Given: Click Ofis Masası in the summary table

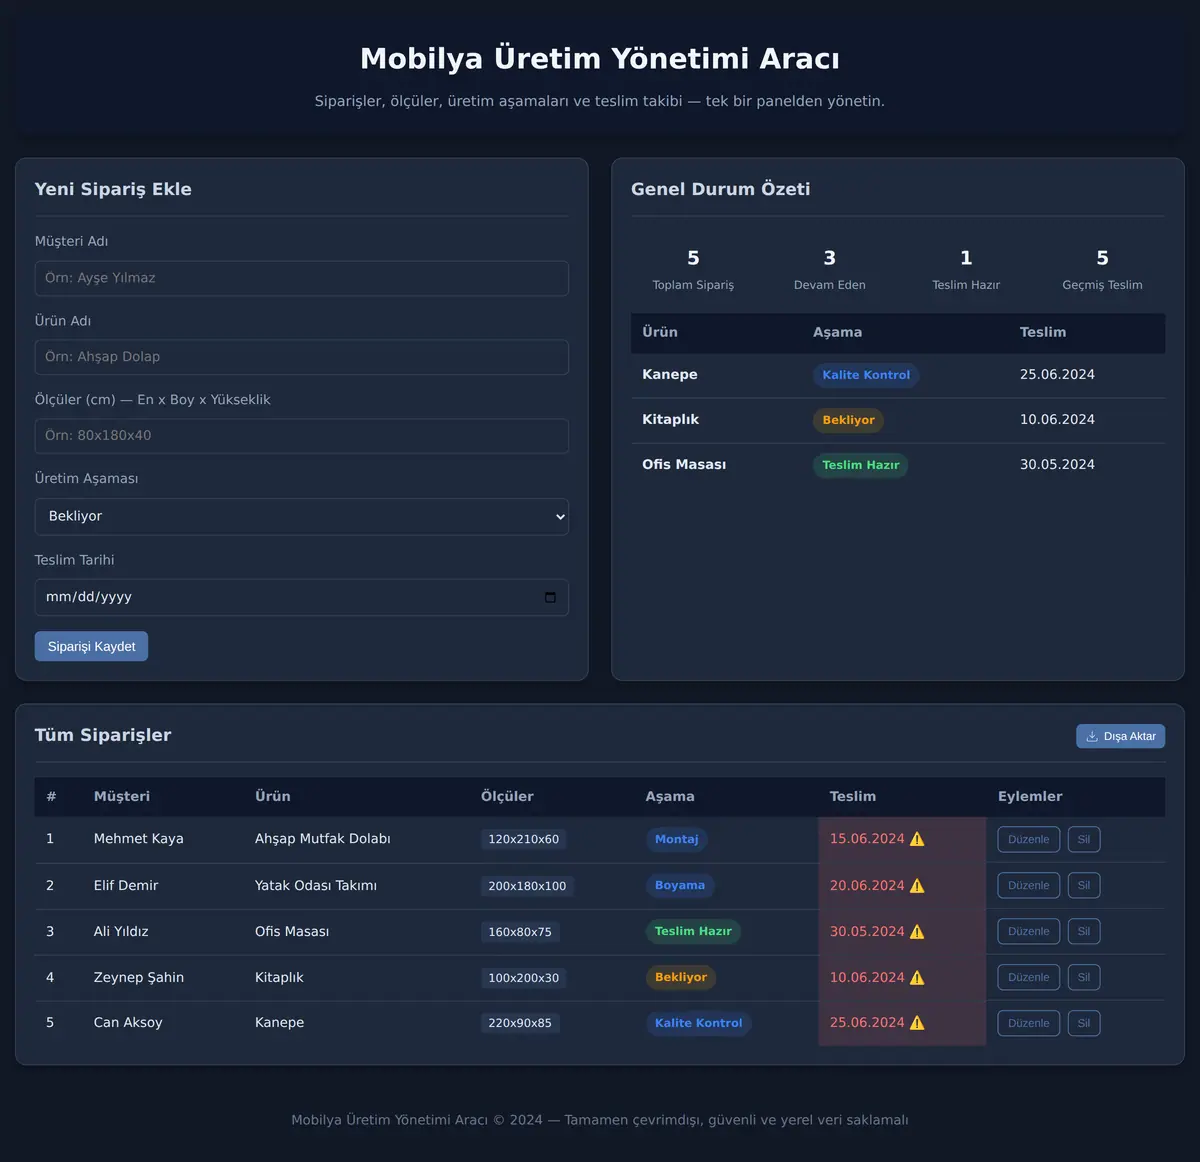Looking at the screenshot, I should [684, 464].
